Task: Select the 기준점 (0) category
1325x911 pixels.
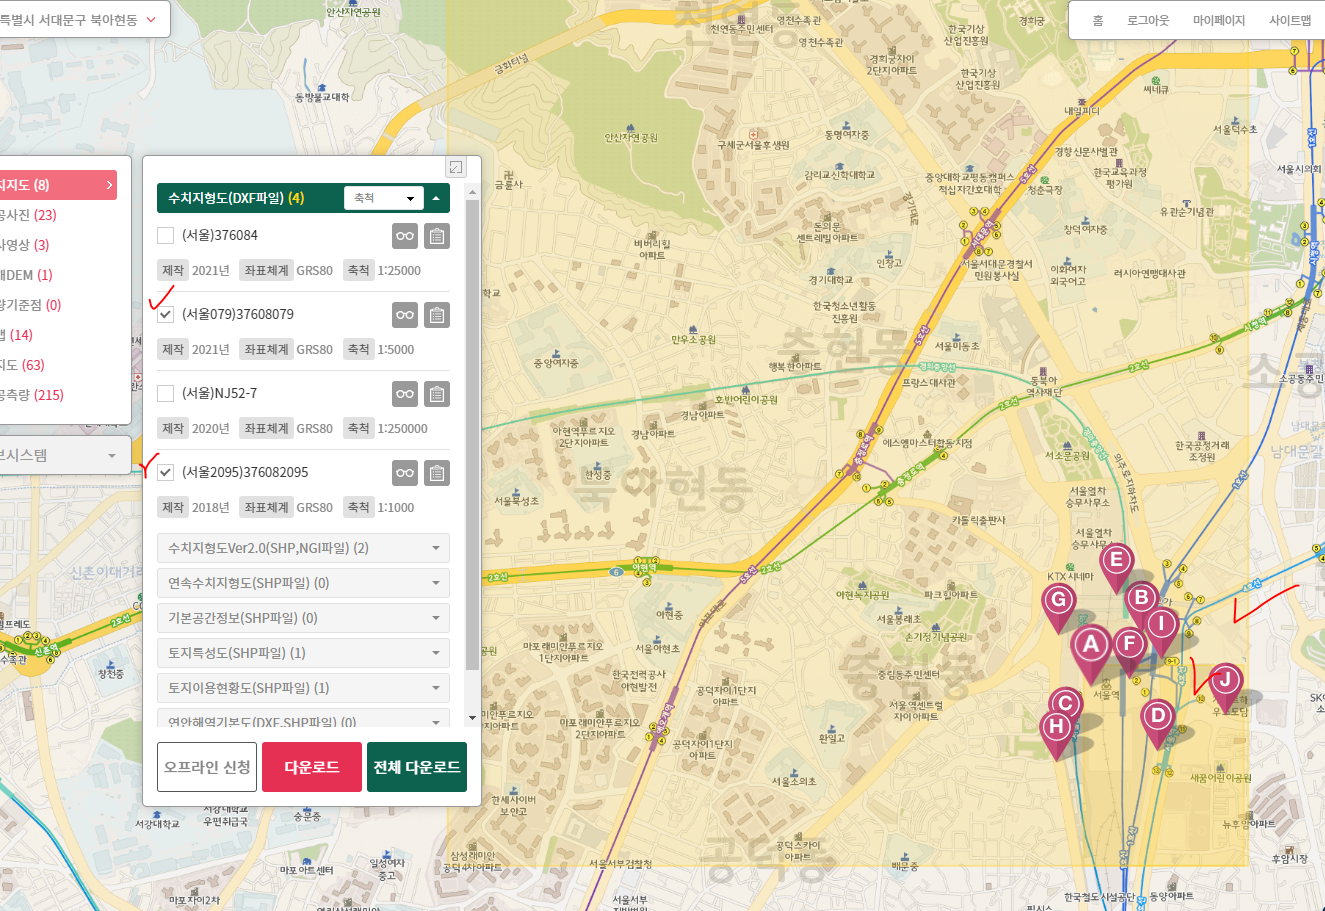Action: pos(31,305)
